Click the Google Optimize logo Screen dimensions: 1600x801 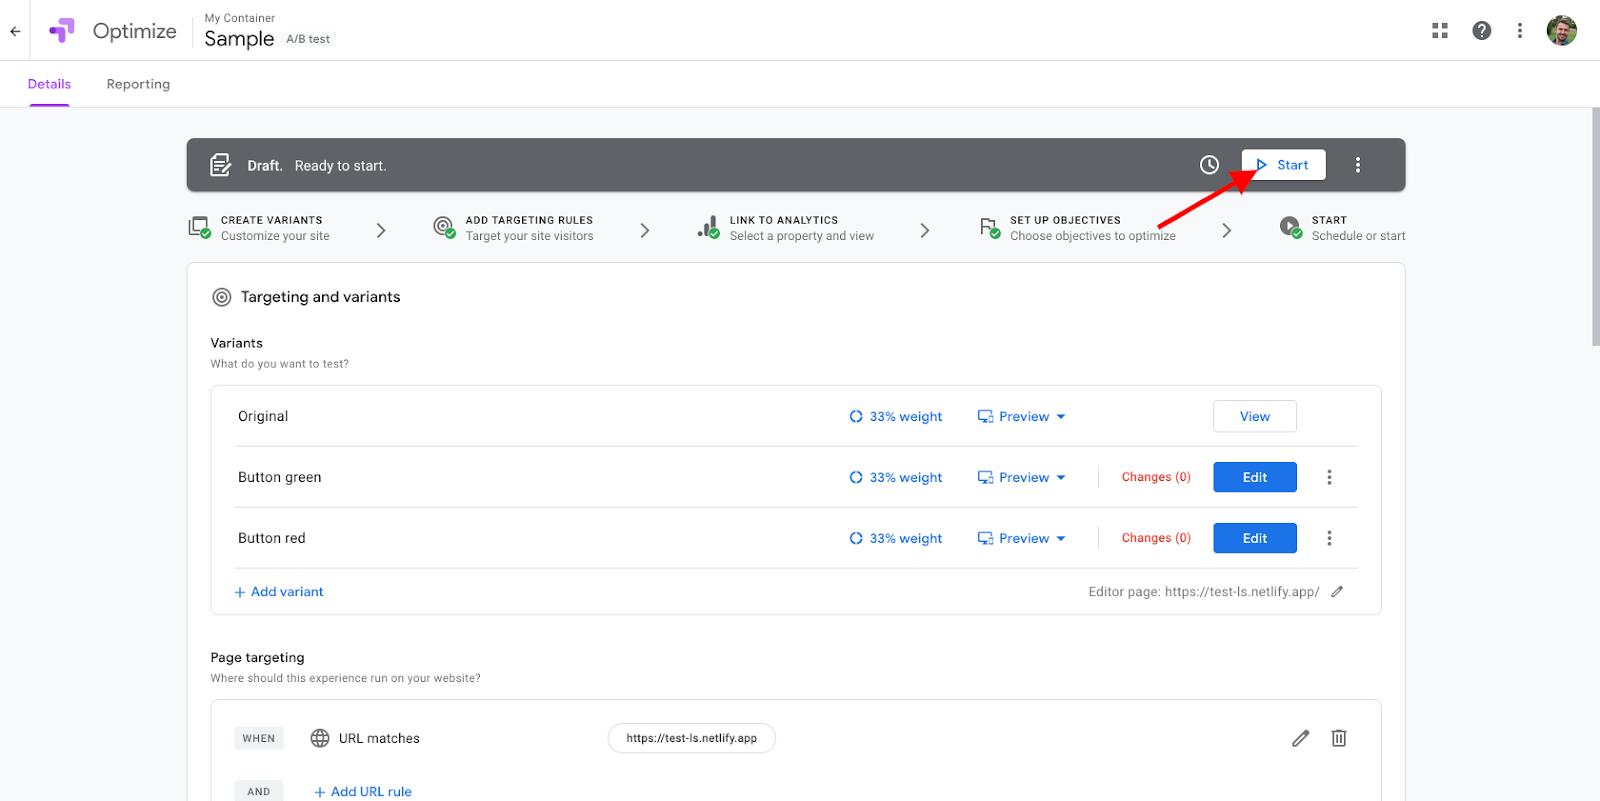pos(62,31)
